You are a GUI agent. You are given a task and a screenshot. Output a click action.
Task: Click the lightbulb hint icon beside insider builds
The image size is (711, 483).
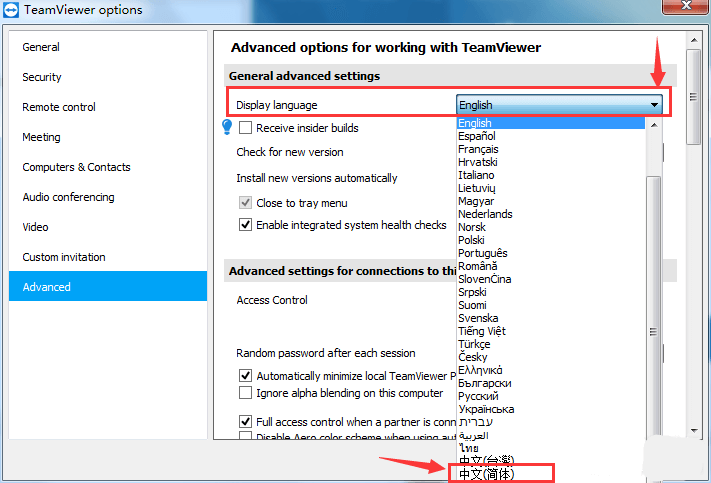(x=227, y=127)
